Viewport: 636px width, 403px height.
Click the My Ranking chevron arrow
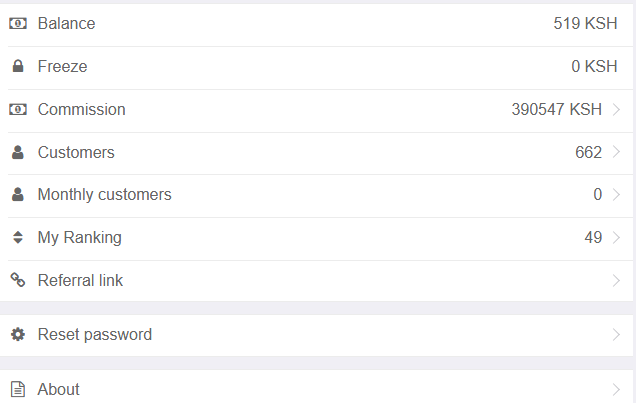coord(616,238)
